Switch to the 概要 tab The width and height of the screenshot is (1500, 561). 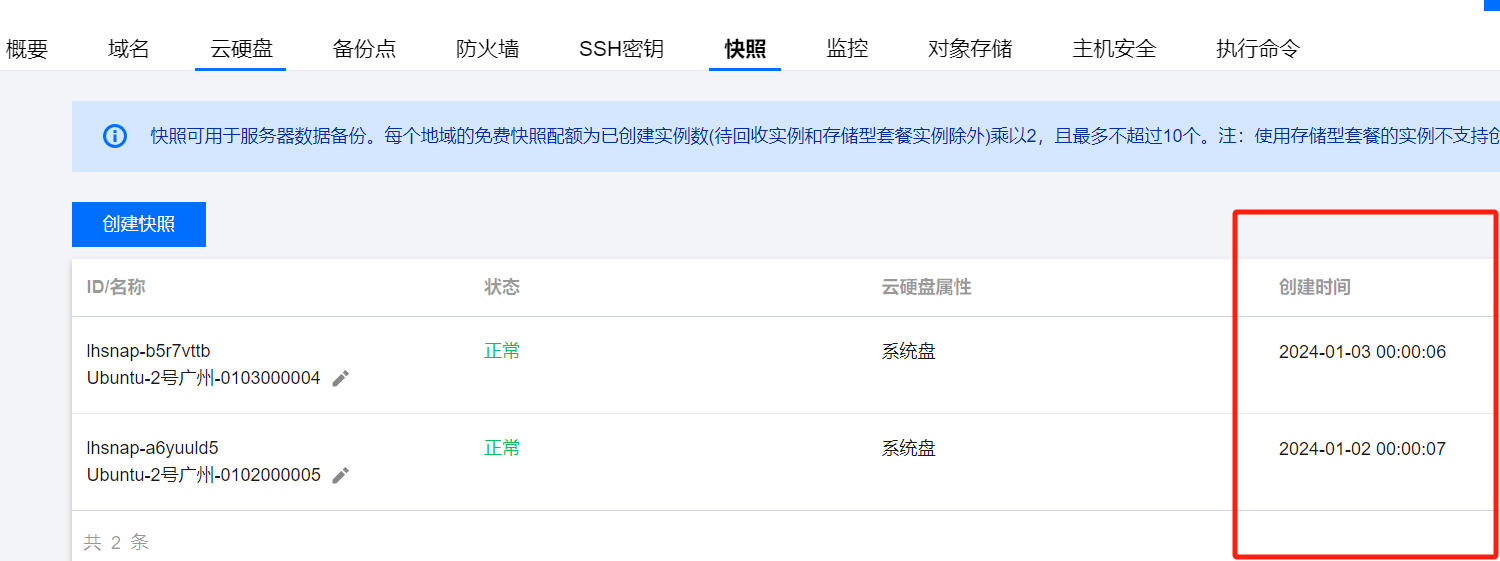(x=27, y=48)
